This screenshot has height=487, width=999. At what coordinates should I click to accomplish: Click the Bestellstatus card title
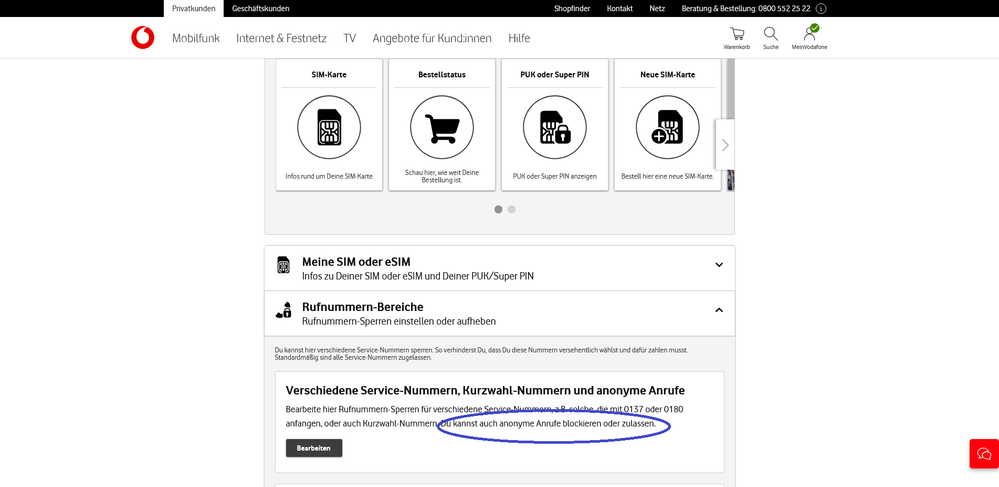pos(442,75)
